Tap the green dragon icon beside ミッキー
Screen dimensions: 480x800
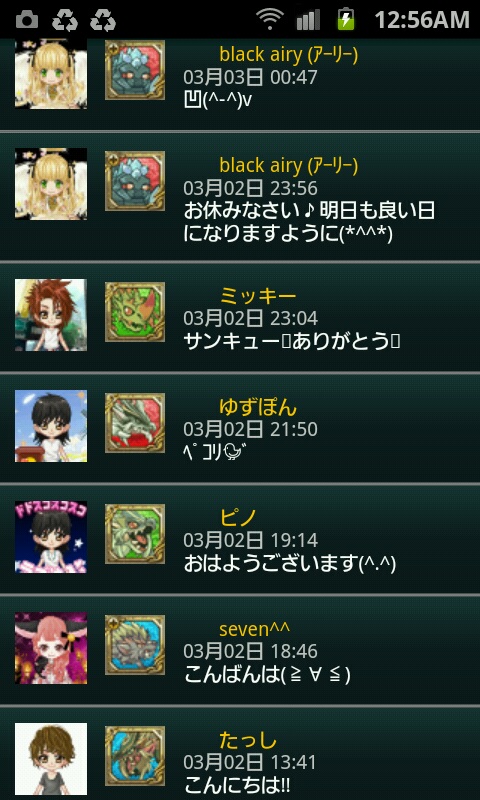pos(135,312)
